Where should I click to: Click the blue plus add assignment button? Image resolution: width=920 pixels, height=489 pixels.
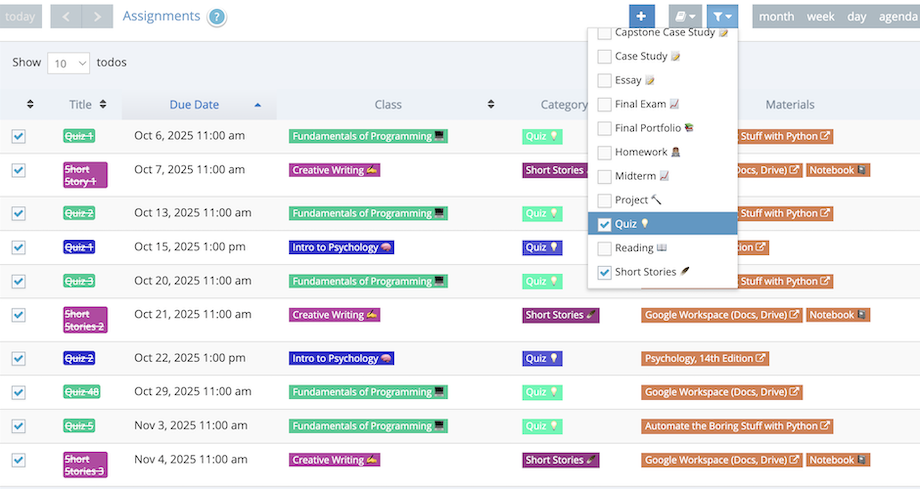tap(642, 16)
